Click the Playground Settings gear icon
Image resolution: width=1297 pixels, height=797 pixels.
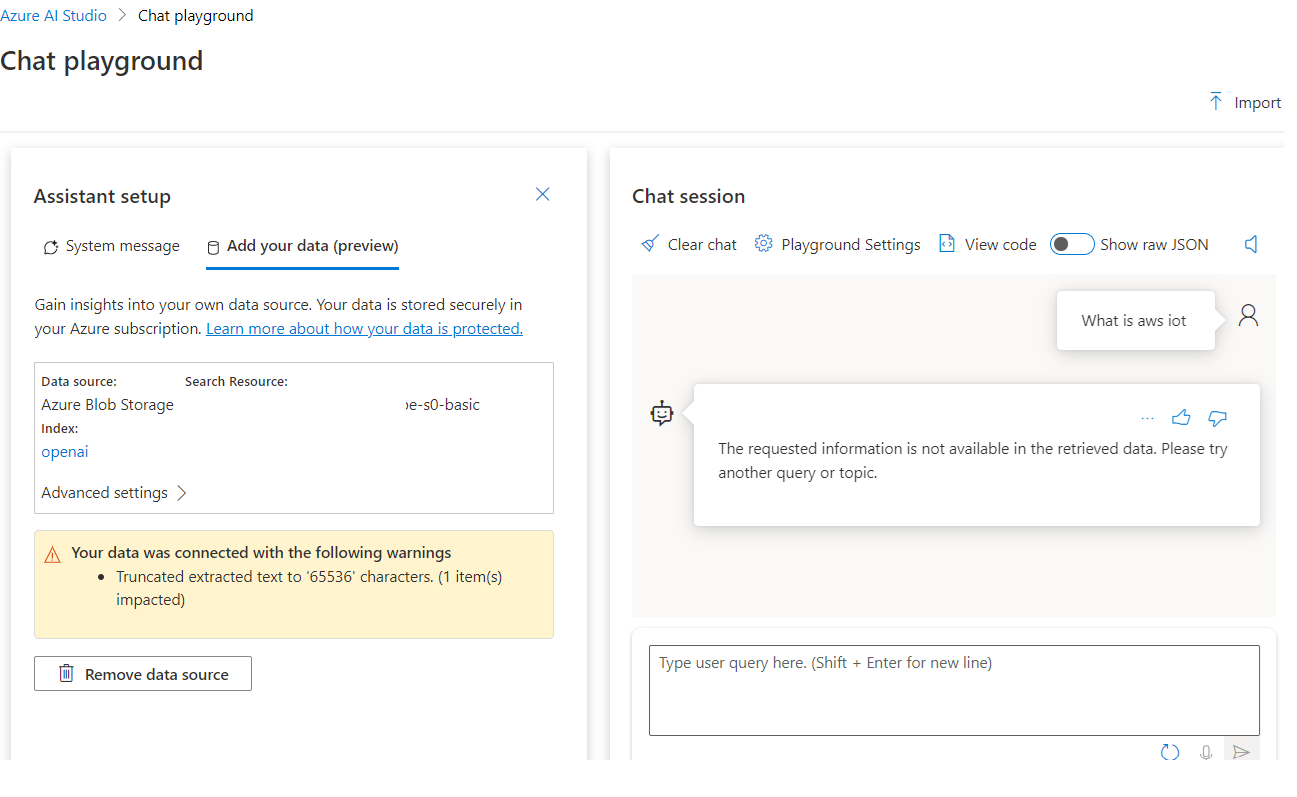point(764,244)
